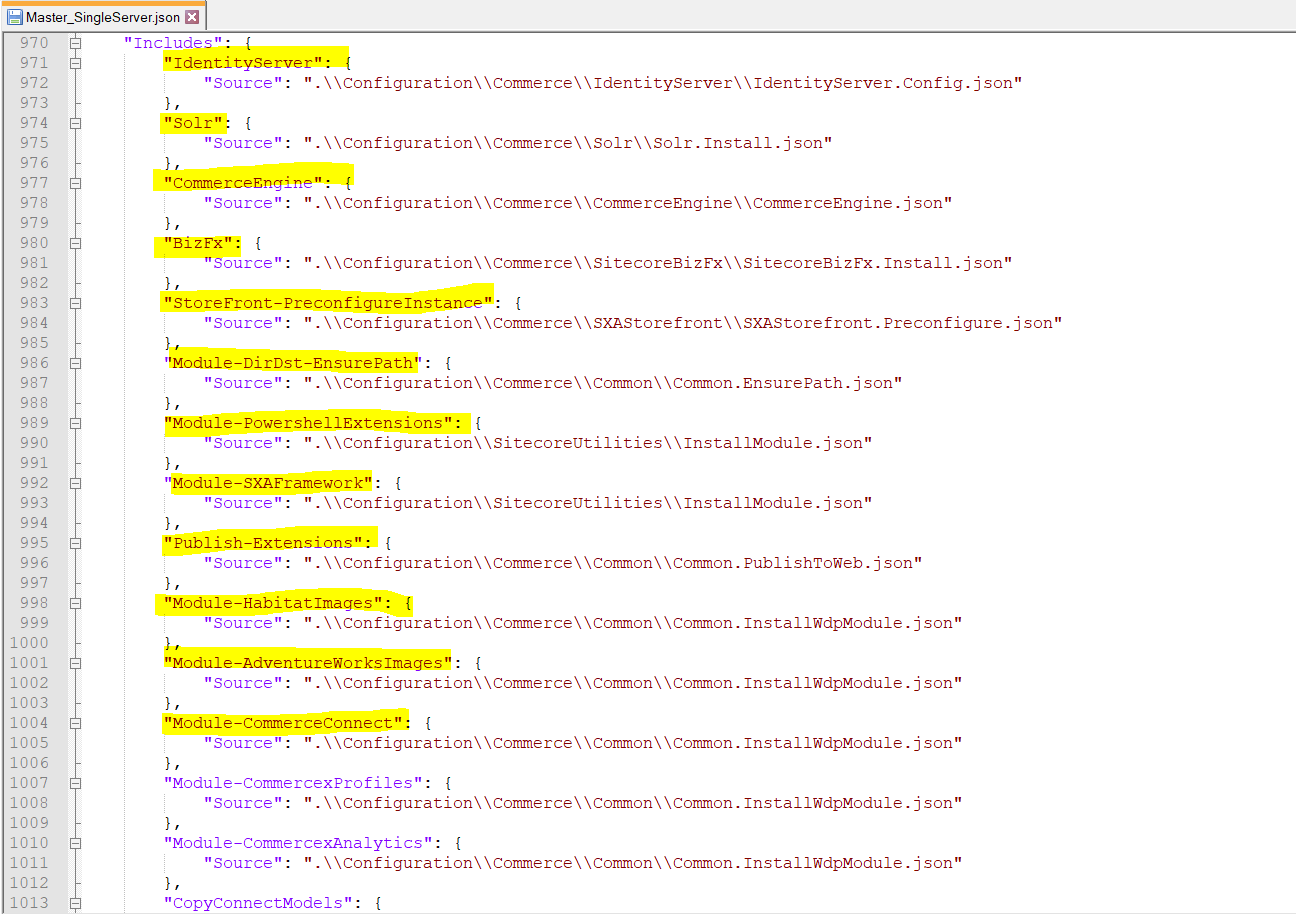The image size is (1296, 914).
Task: Collapse the Module-CommercexAnalytics fold marker
Action: coord(74,843)
